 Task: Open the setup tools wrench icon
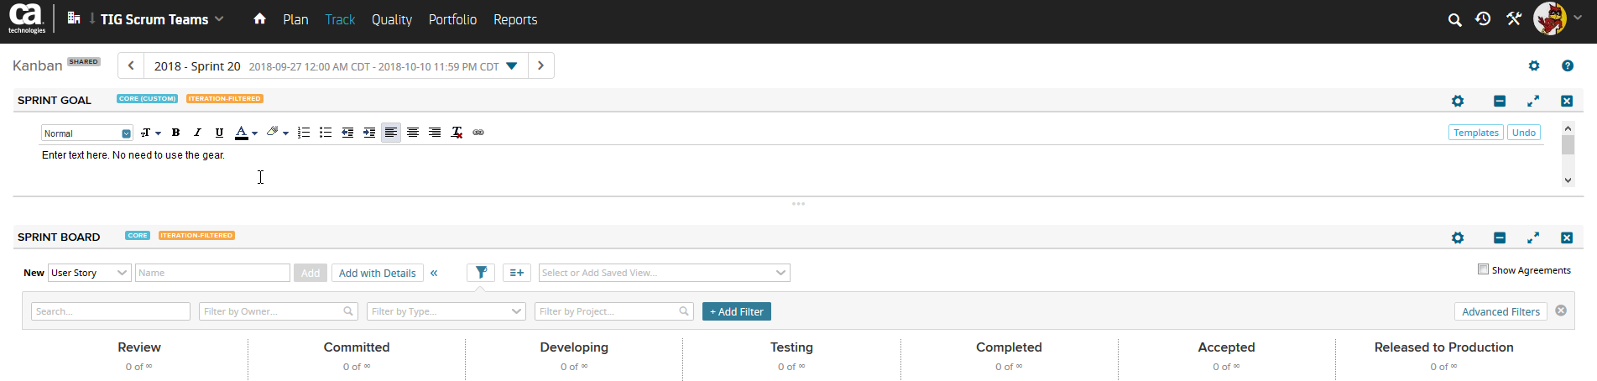[x=1514, y=19]
